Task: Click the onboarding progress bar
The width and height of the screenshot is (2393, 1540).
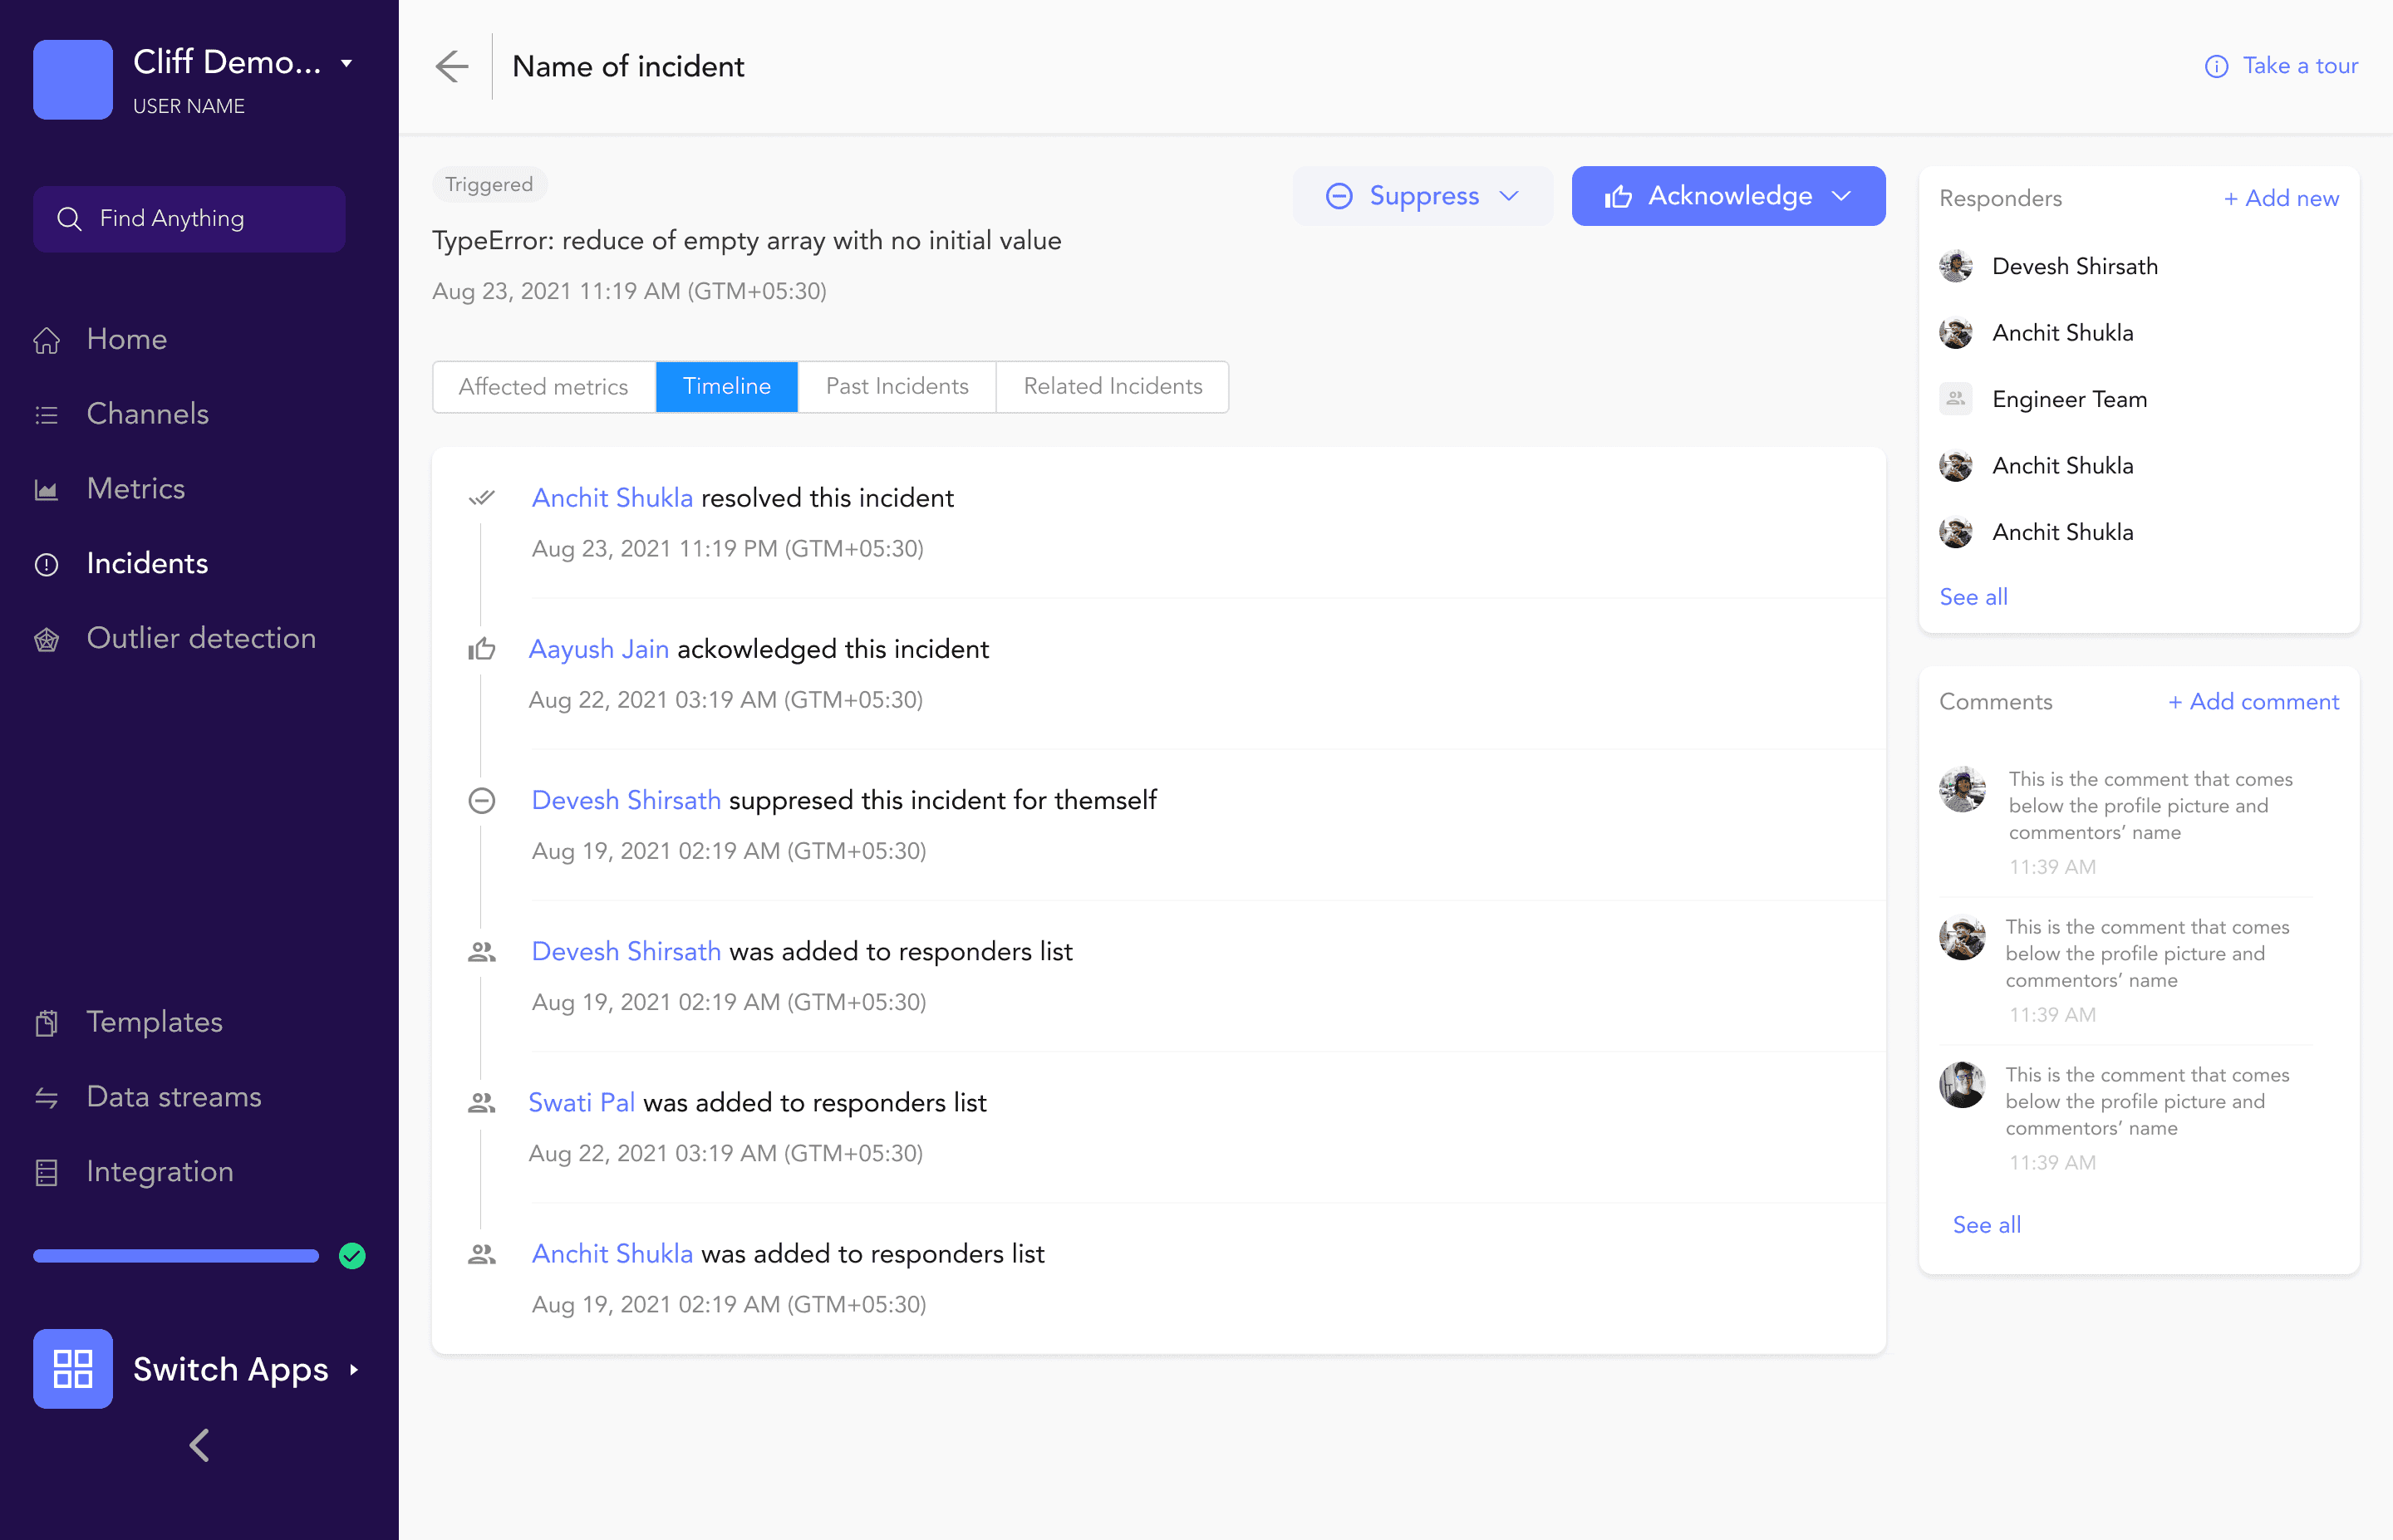Action: (176, 1256)
